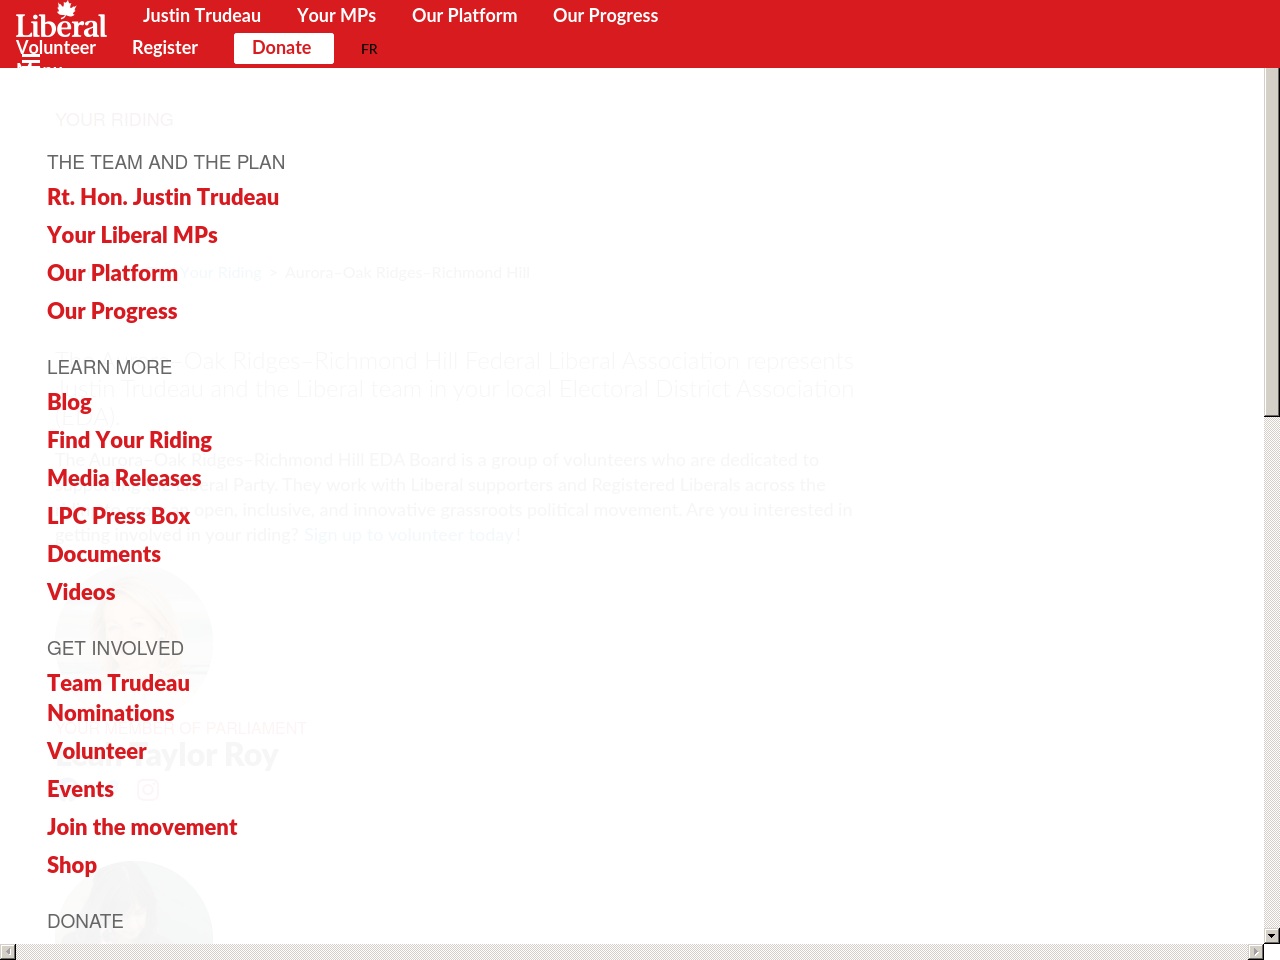Click Join the movement link

(142, 827)
